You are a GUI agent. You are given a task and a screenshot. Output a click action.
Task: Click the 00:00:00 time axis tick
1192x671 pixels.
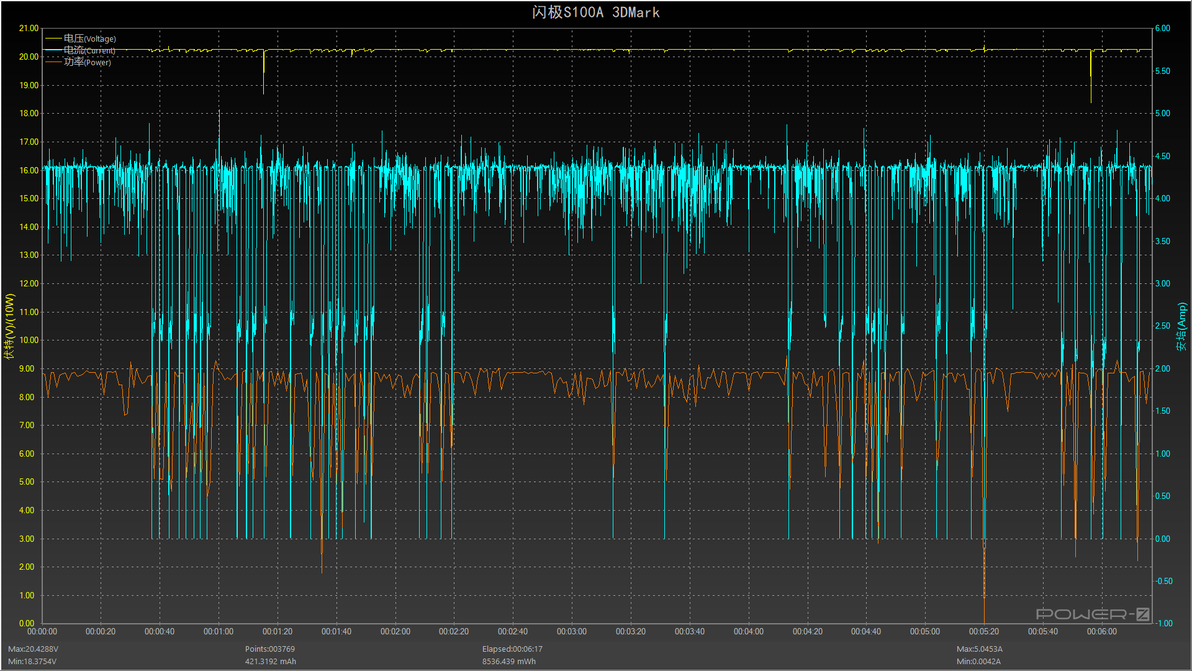coord(42,631)
